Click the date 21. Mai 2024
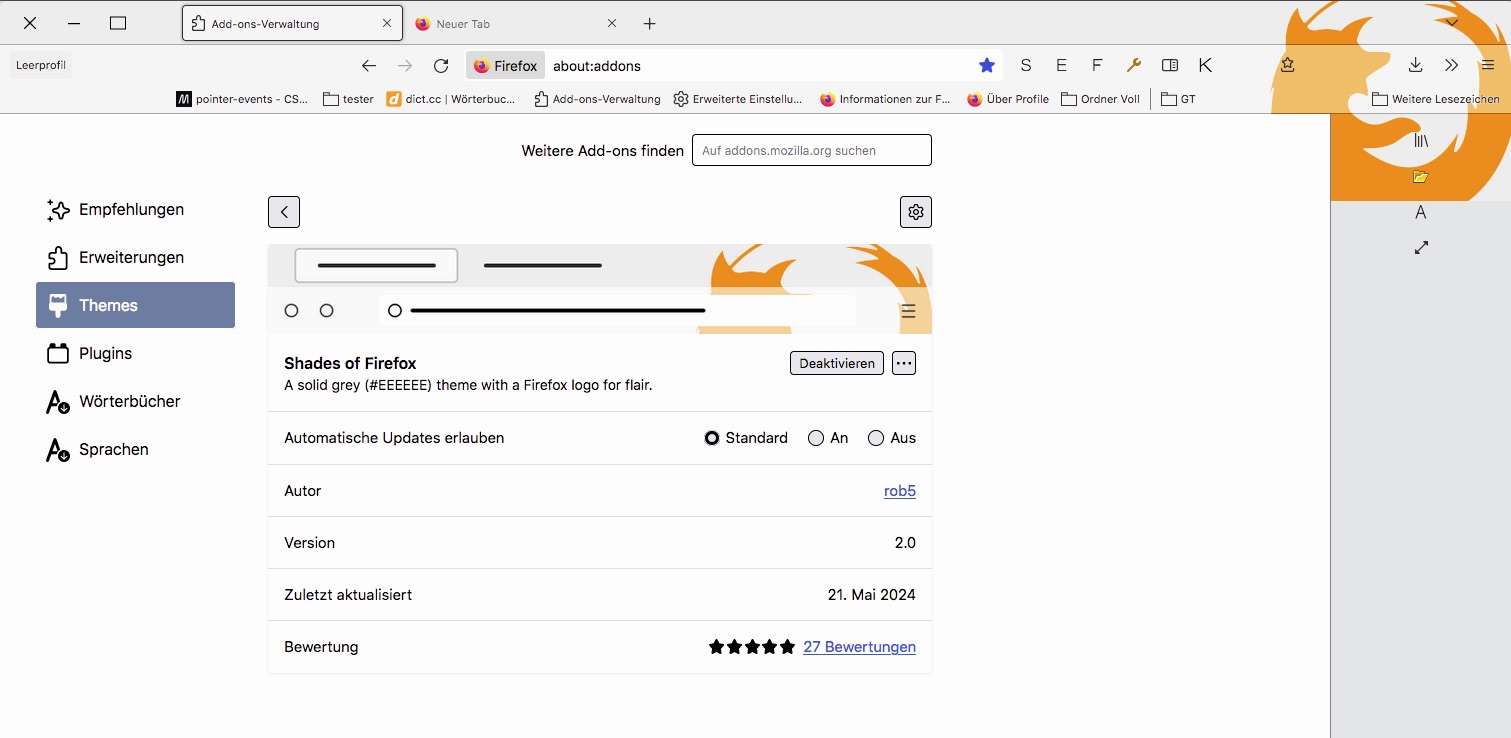Screen dimensions: 1511x738 (872, 595)
